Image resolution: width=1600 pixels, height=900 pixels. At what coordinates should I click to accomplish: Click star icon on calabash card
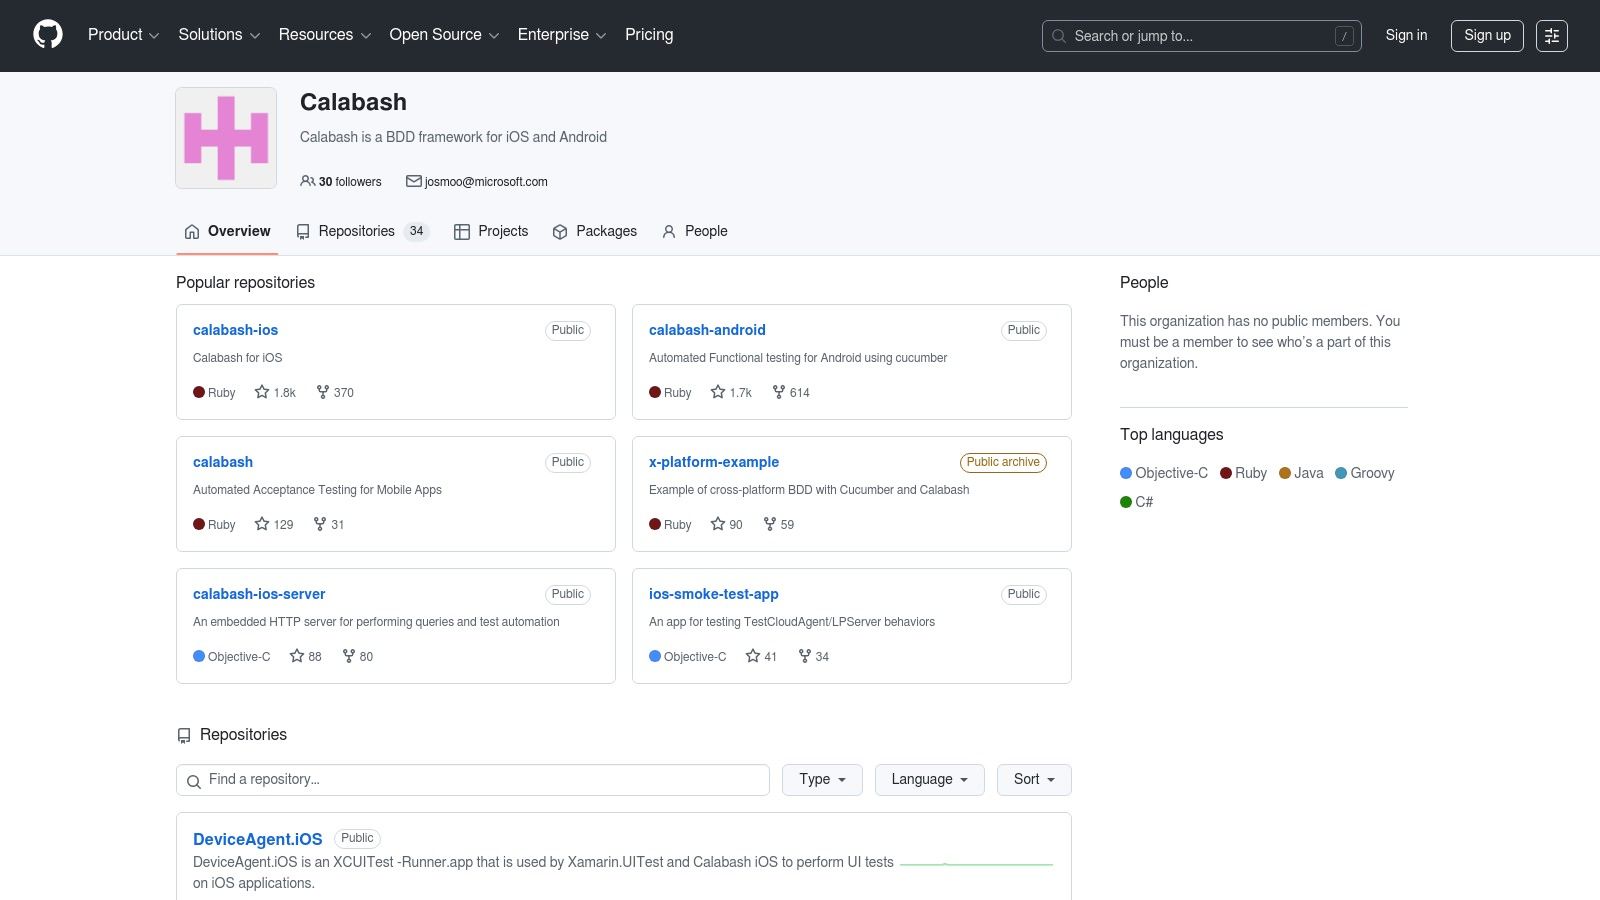(262, 524)
